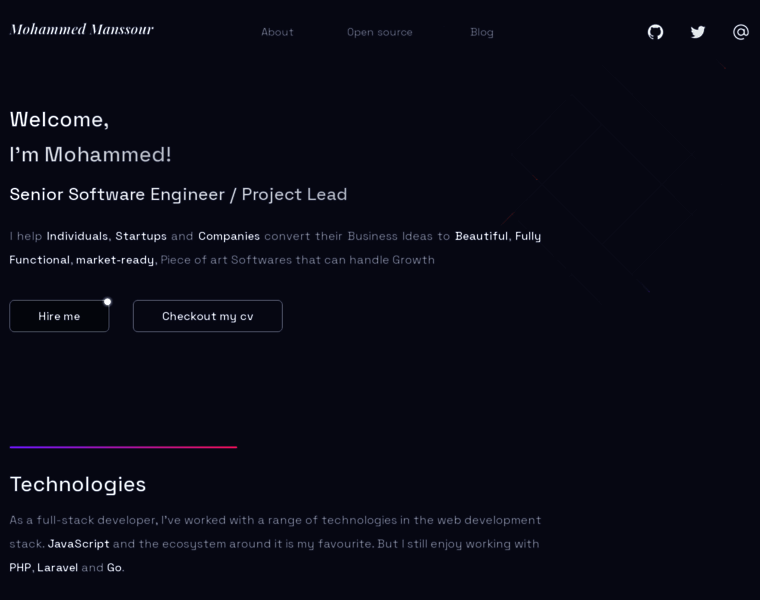Click the Mohammed Manssour site logo
Viewport: 760px width, 600px height.
coord(82,30)
